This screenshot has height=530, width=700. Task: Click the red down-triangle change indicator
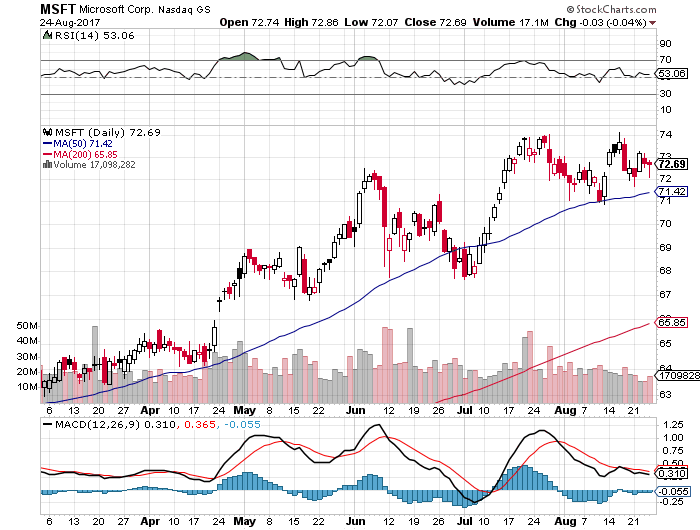pos(653,23)
